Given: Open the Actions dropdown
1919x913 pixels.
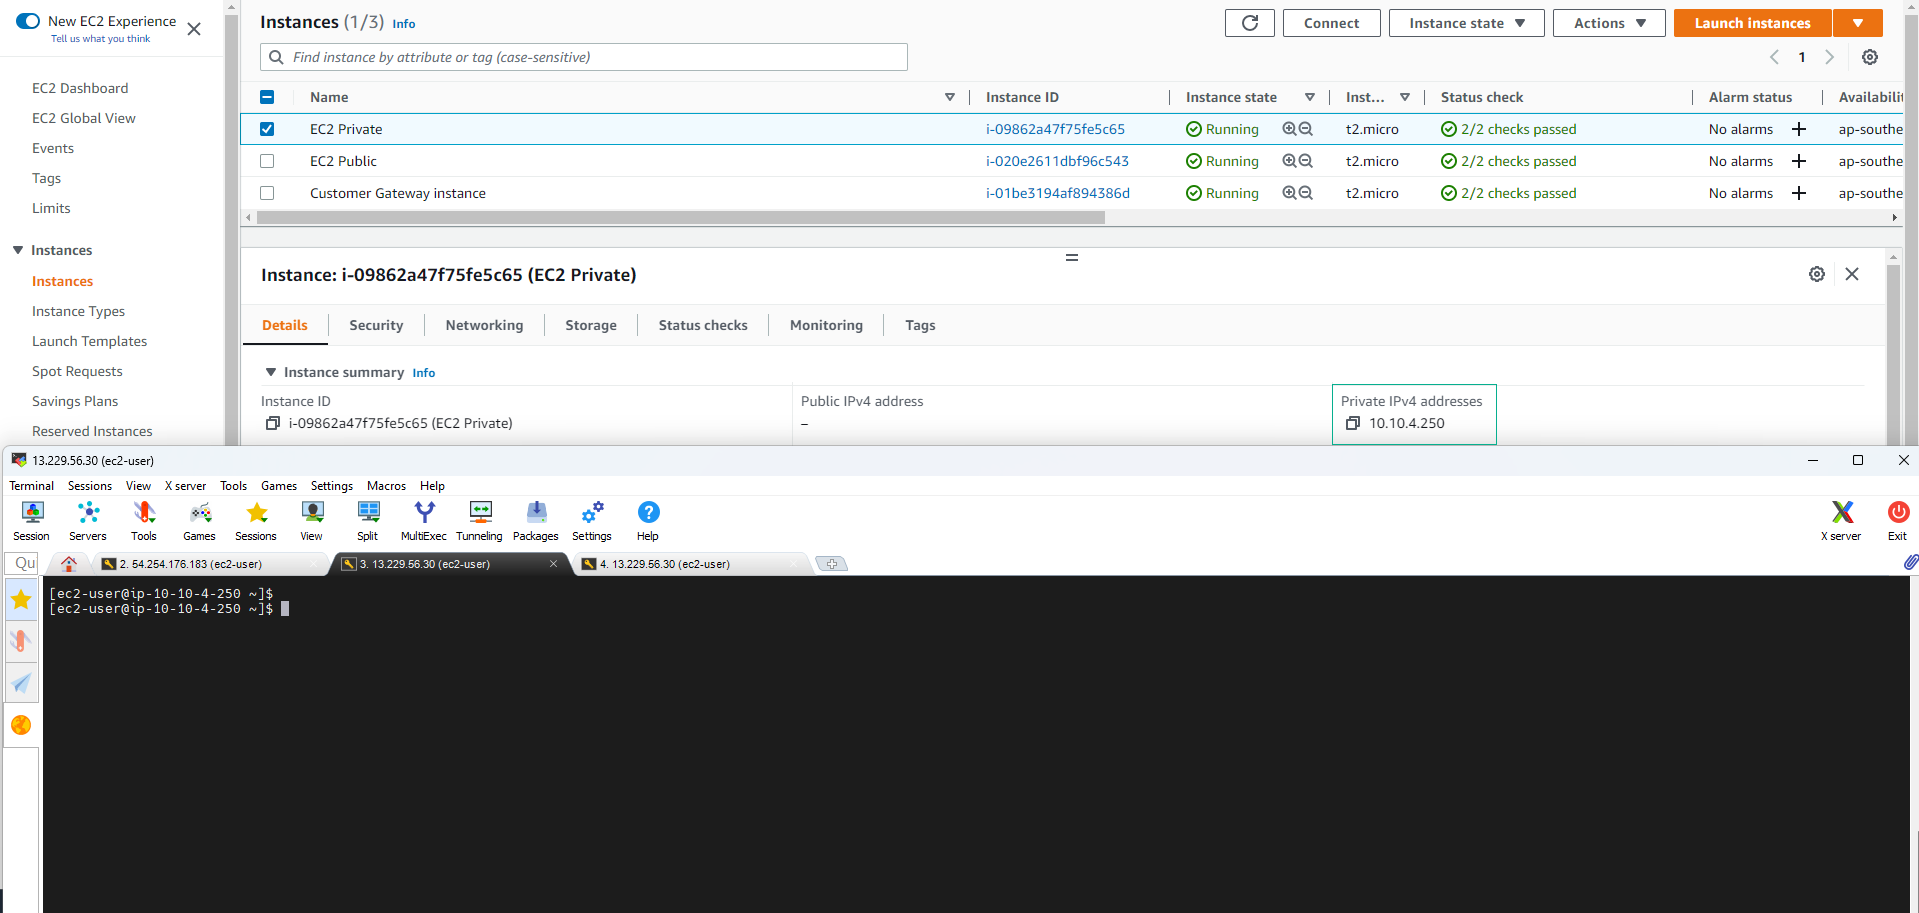Looking at the screenshot, I should click(1609, 23).
